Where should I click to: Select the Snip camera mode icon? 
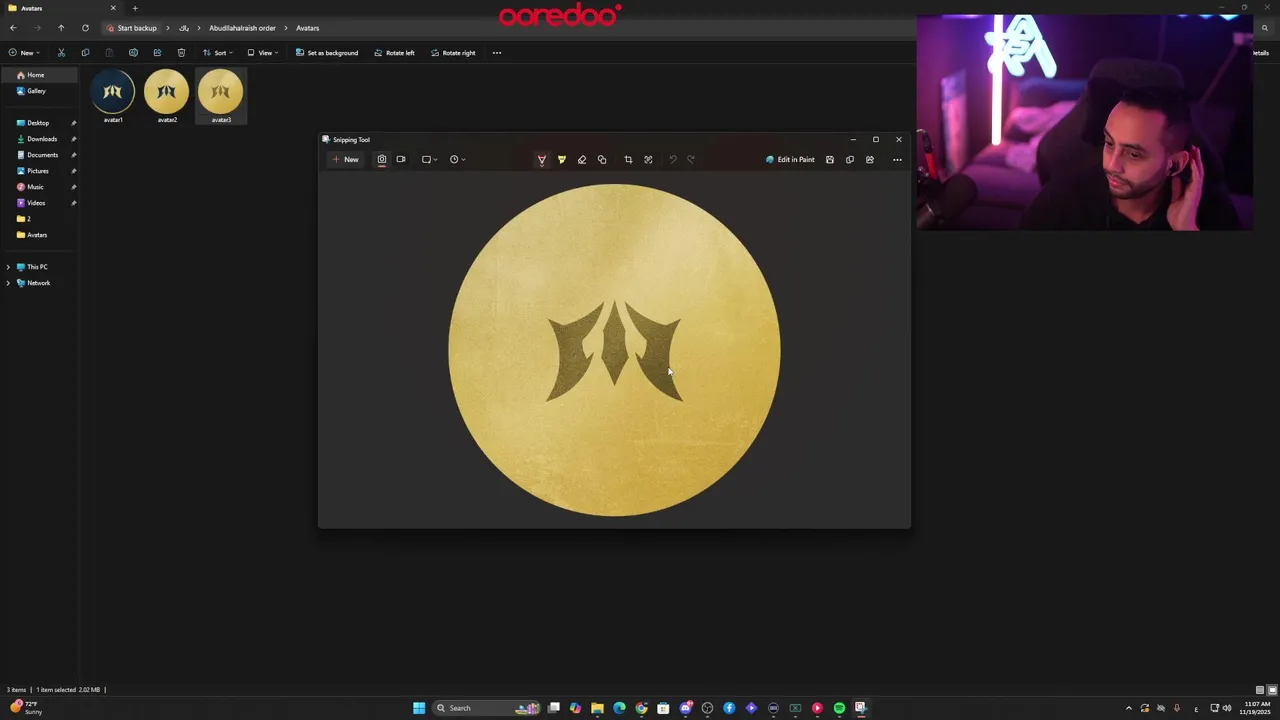(381, 159)
